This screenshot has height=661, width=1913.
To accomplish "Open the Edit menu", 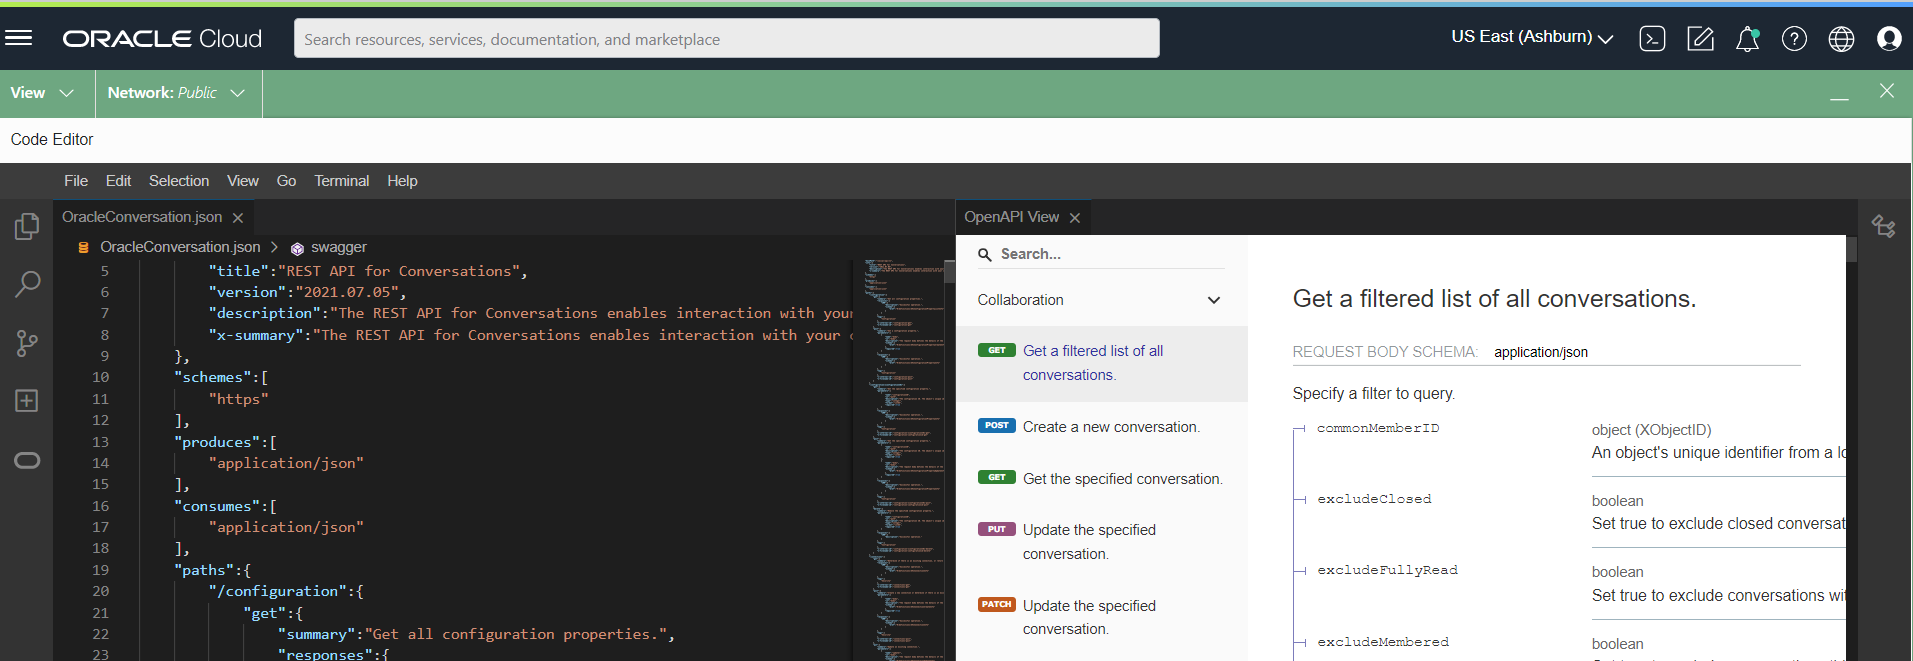I will 118,181.
